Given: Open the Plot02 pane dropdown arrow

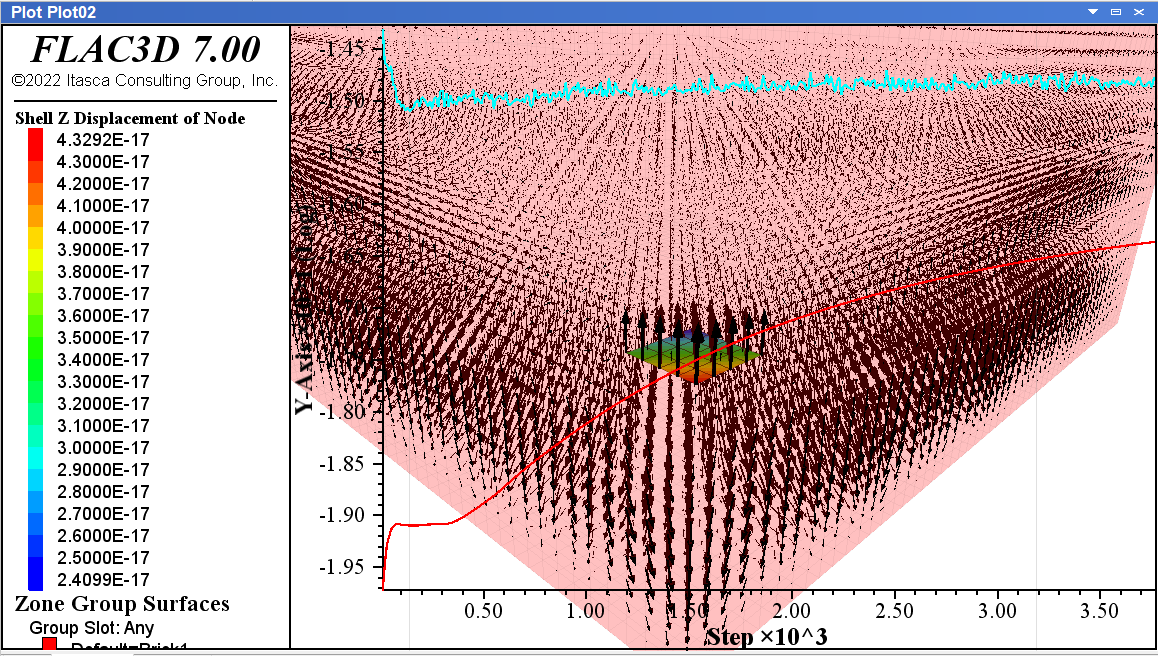Looking at the screenshot, I should (x=1092, y=11).
